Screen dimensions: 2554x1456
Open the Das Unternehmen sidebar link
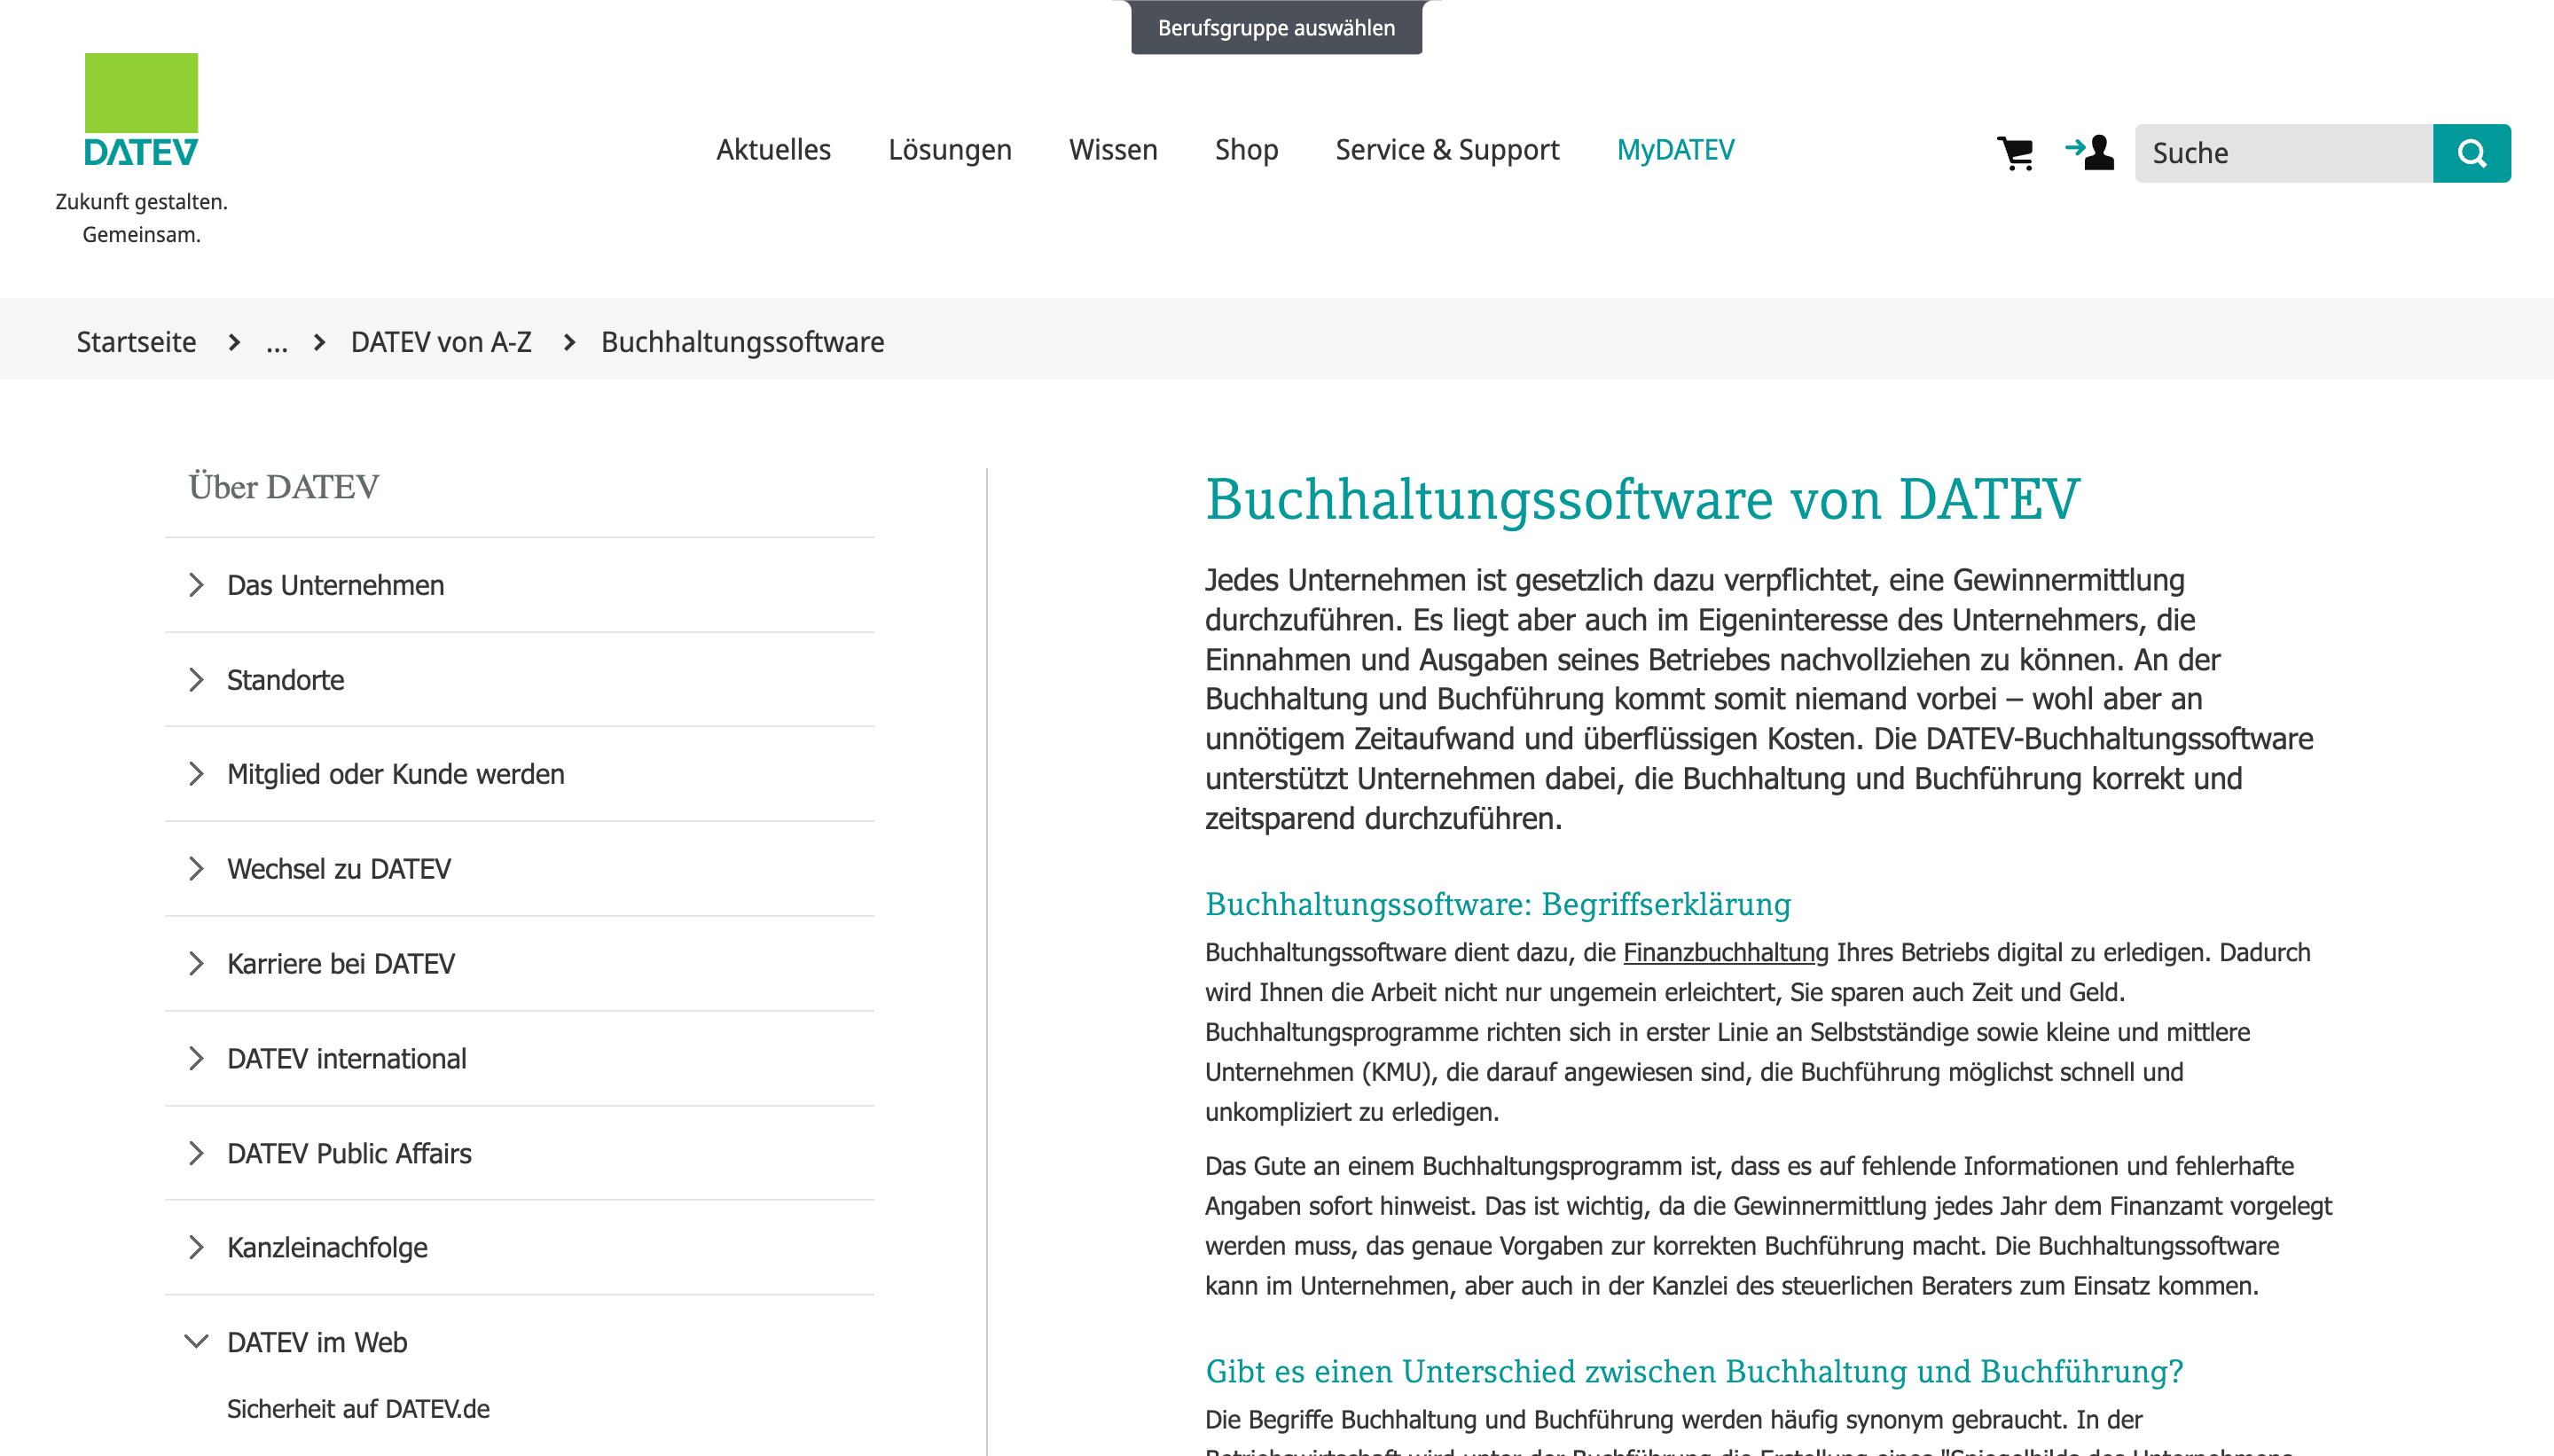click(x=335, y=585)
